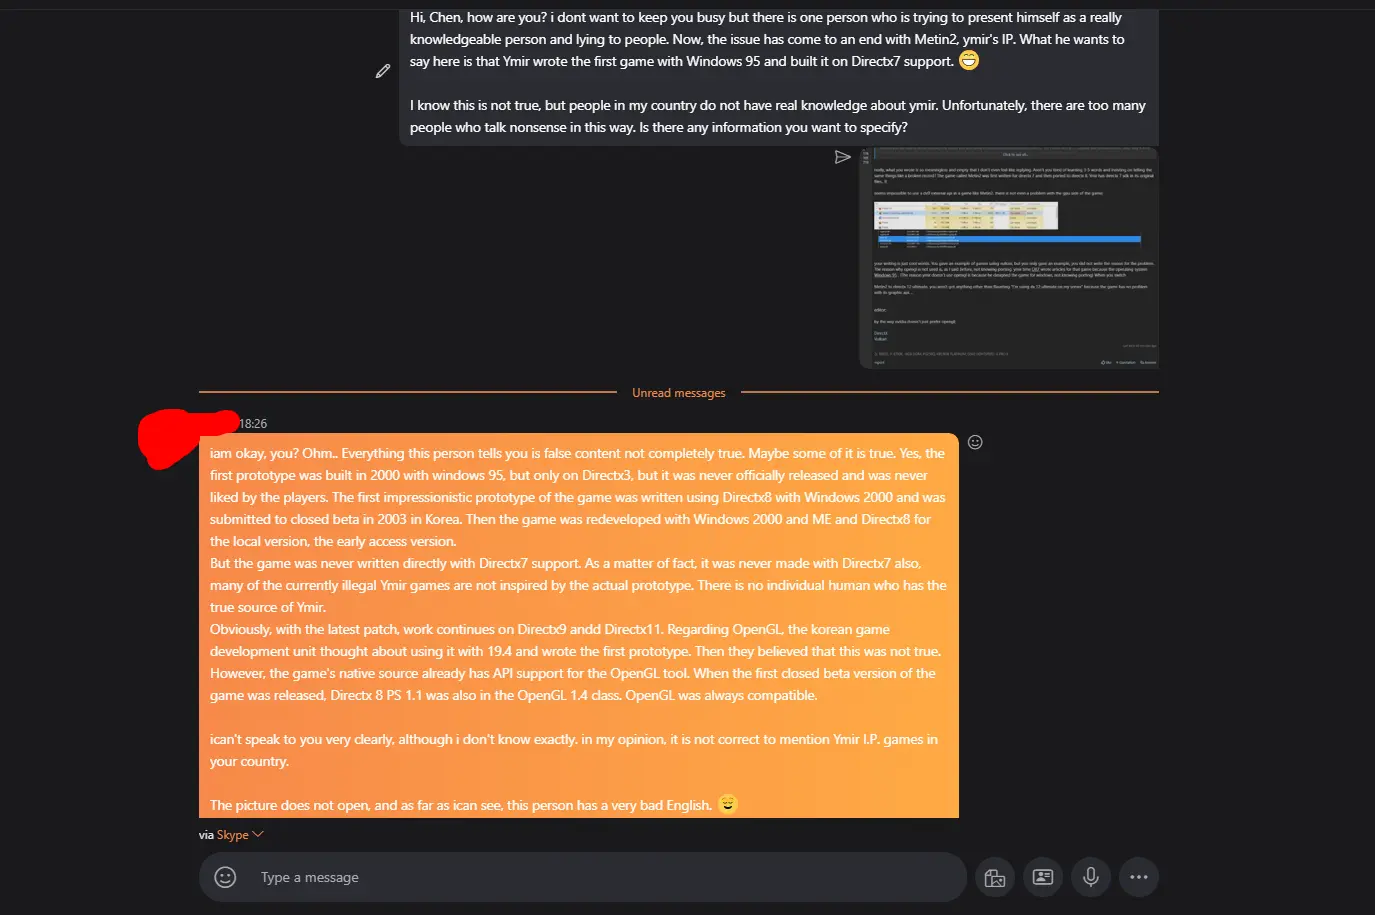Open the three-dot more options button

point(1139,877)
